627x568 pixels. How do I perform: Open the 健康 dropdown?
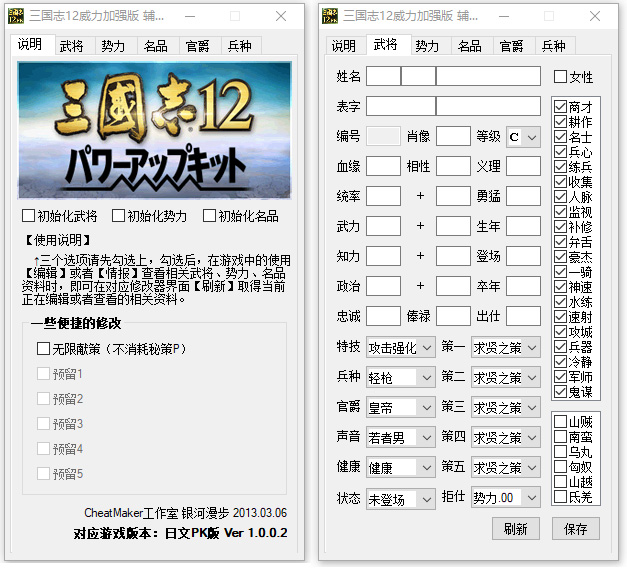click(x=401, y=467)
